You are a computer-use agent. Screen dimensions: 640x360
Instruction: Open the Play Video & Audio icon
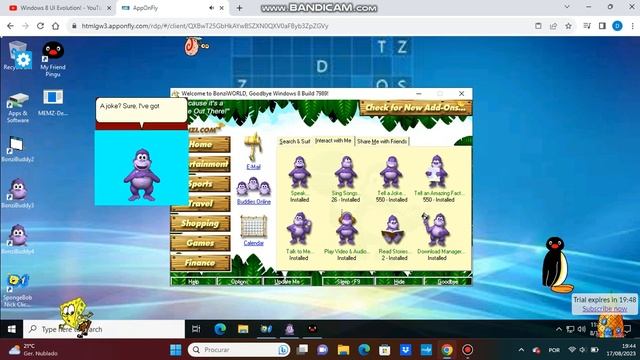click(x=346, y=229)
